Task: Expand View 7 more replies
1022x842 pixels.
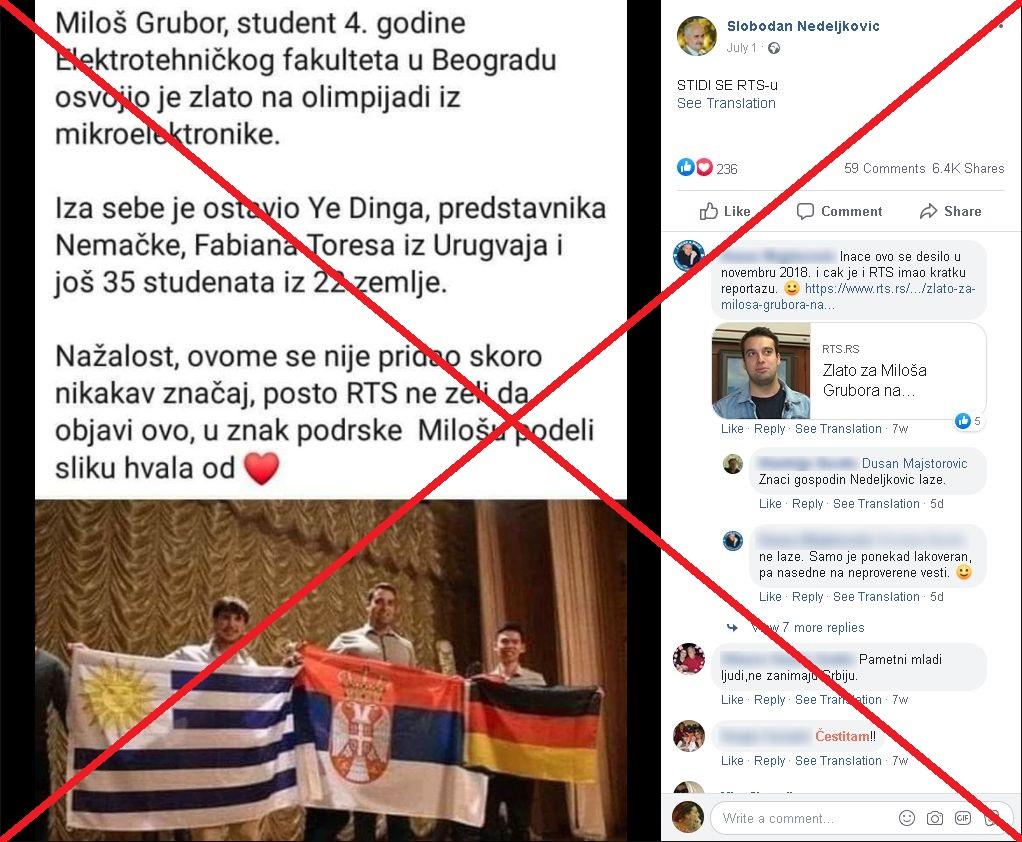Action: [808, 627]
